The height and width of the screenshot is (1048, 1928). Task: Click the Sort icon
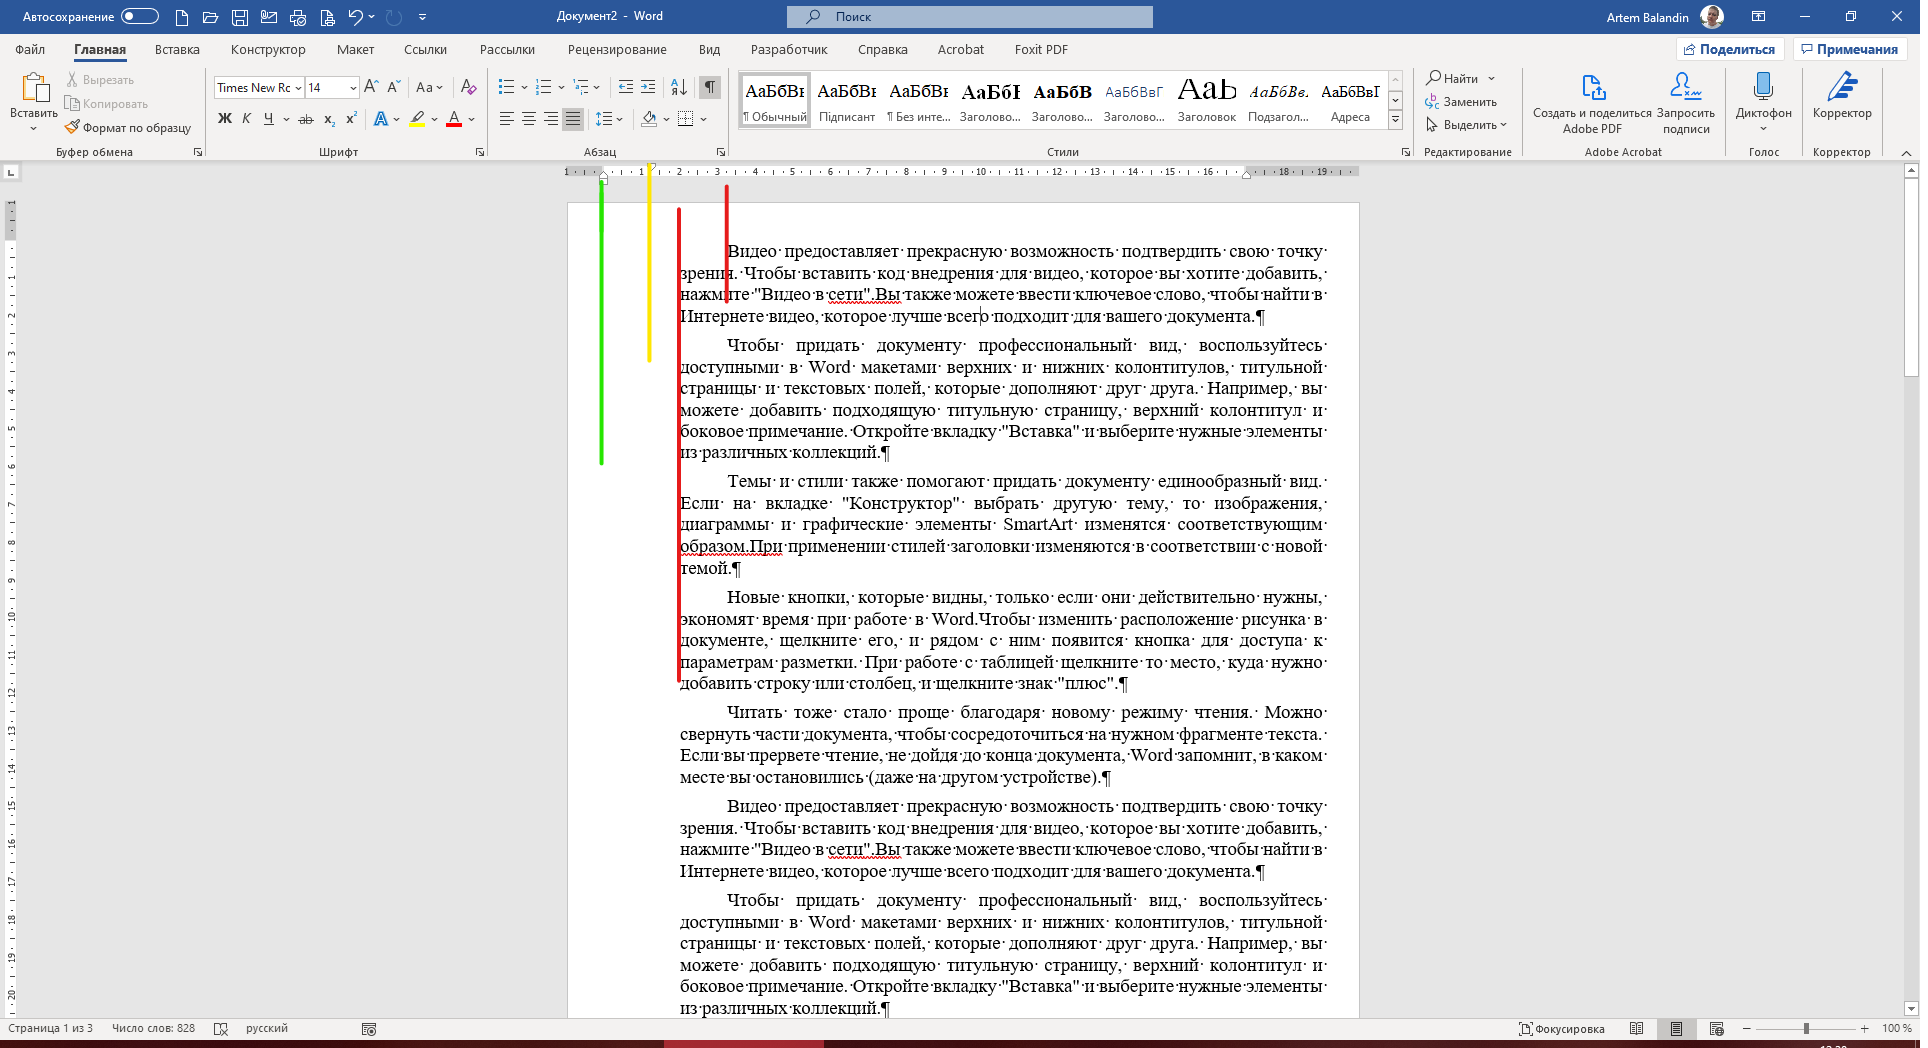coord(678,87)
